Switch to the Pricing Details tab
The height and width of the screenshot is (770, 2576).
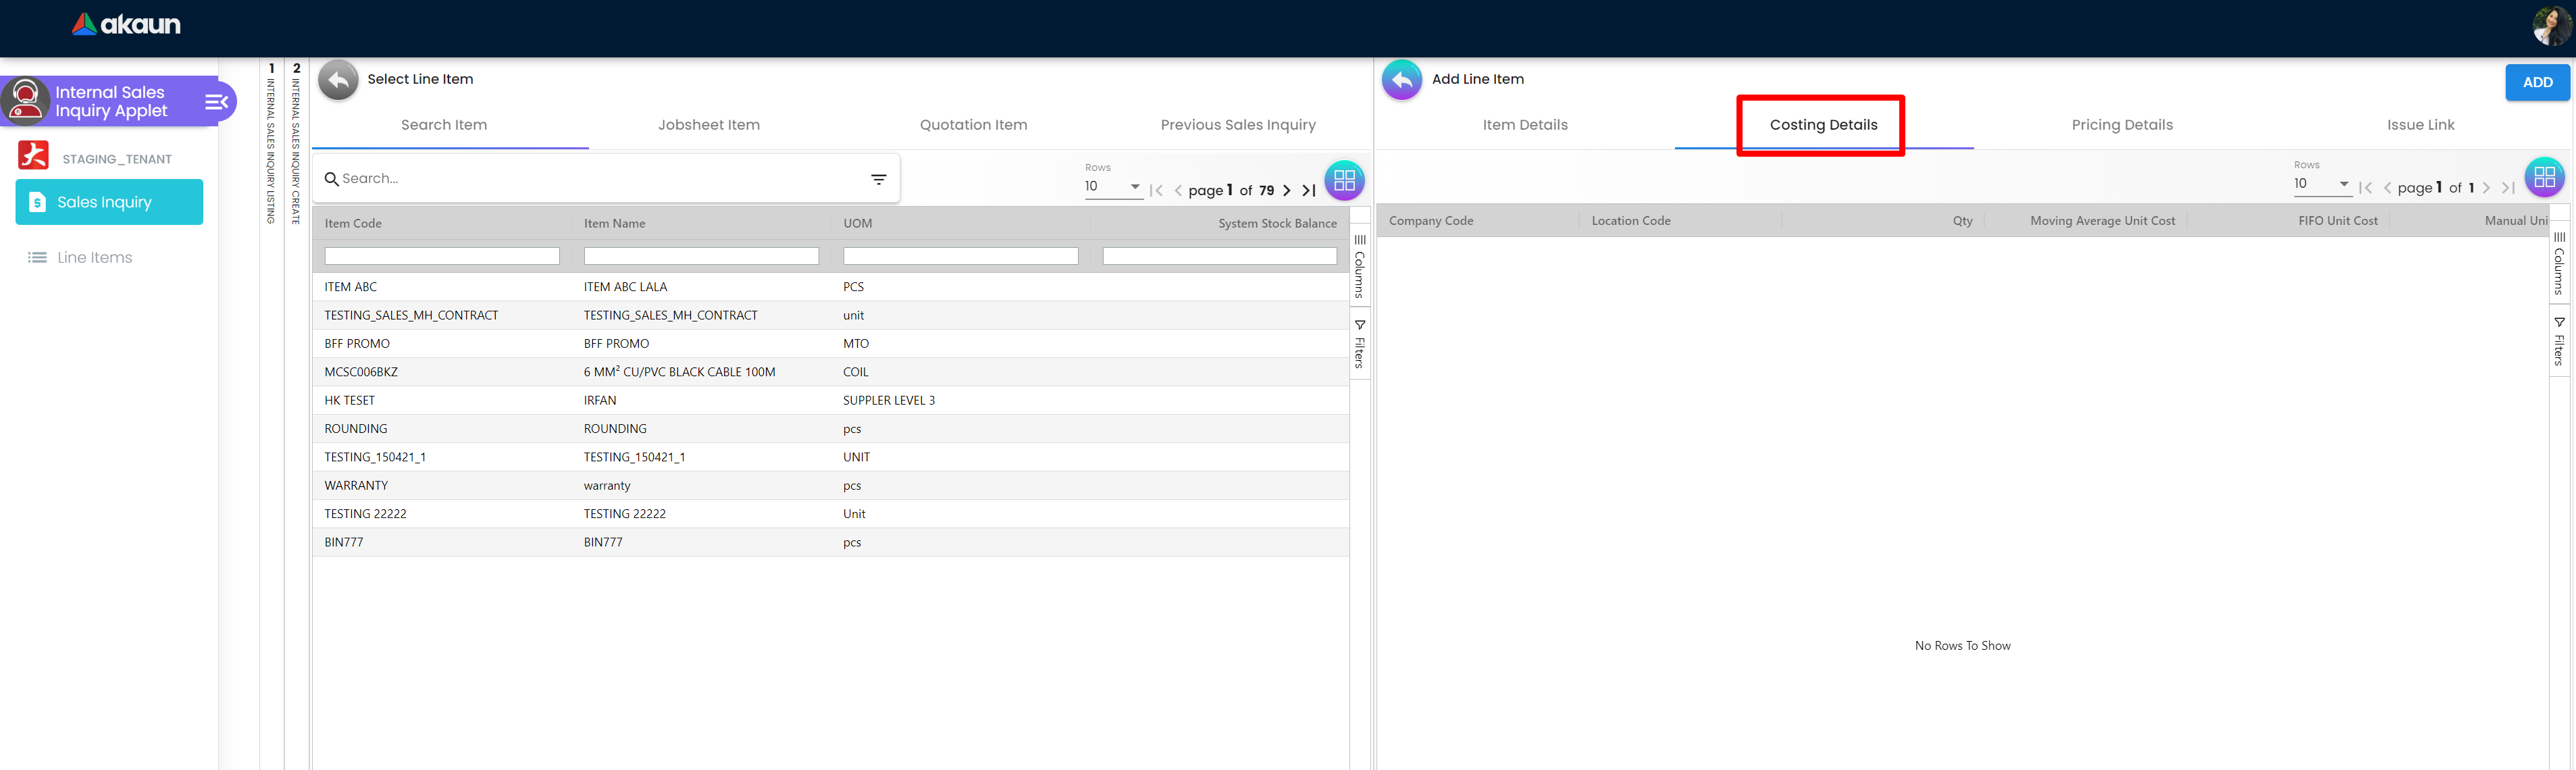2121,125
